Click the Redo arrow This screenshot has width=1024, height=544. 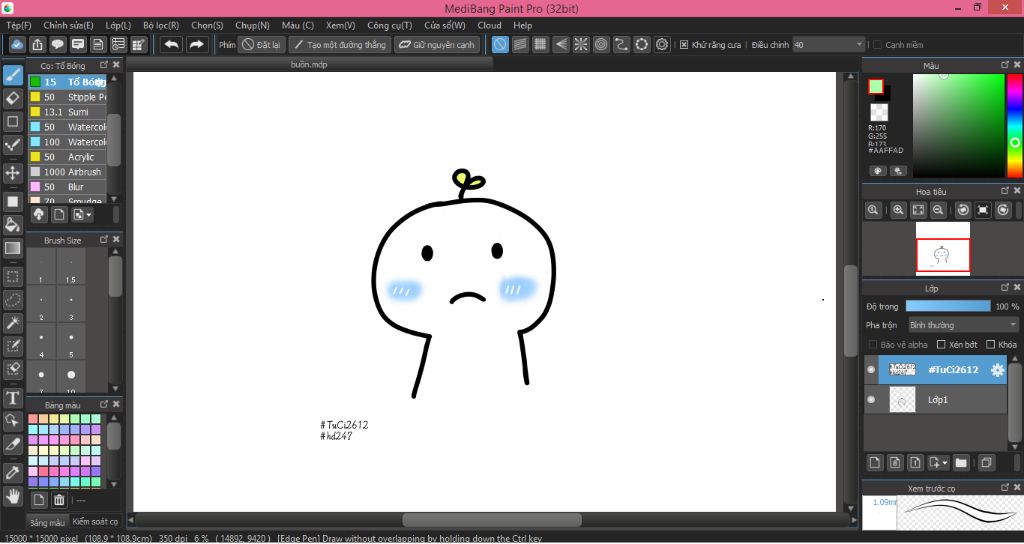tap(196, 44)
